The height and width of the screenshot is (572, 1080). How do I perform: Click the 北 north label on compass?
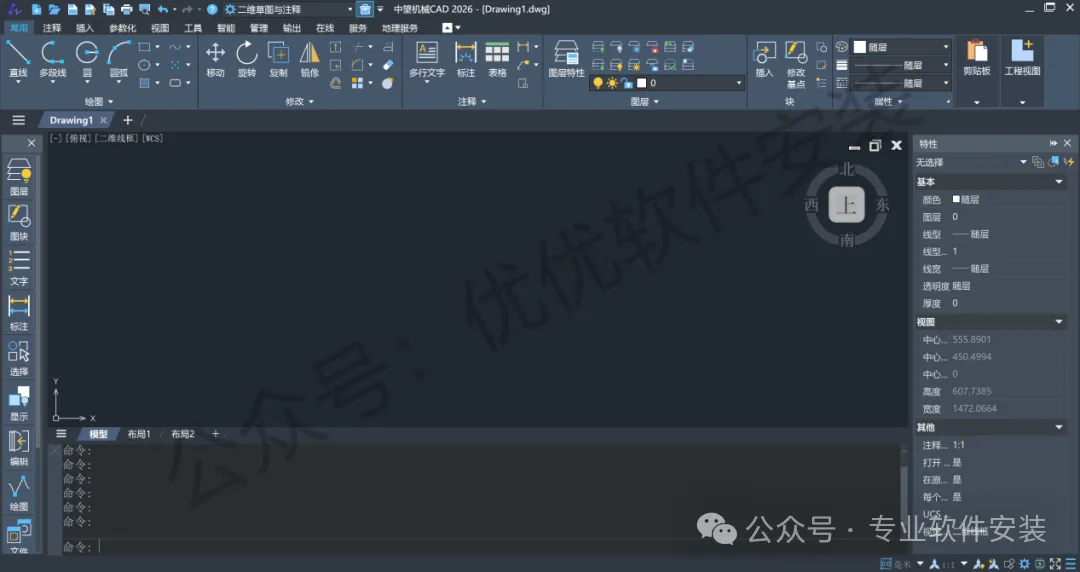[x=847, y=170]
